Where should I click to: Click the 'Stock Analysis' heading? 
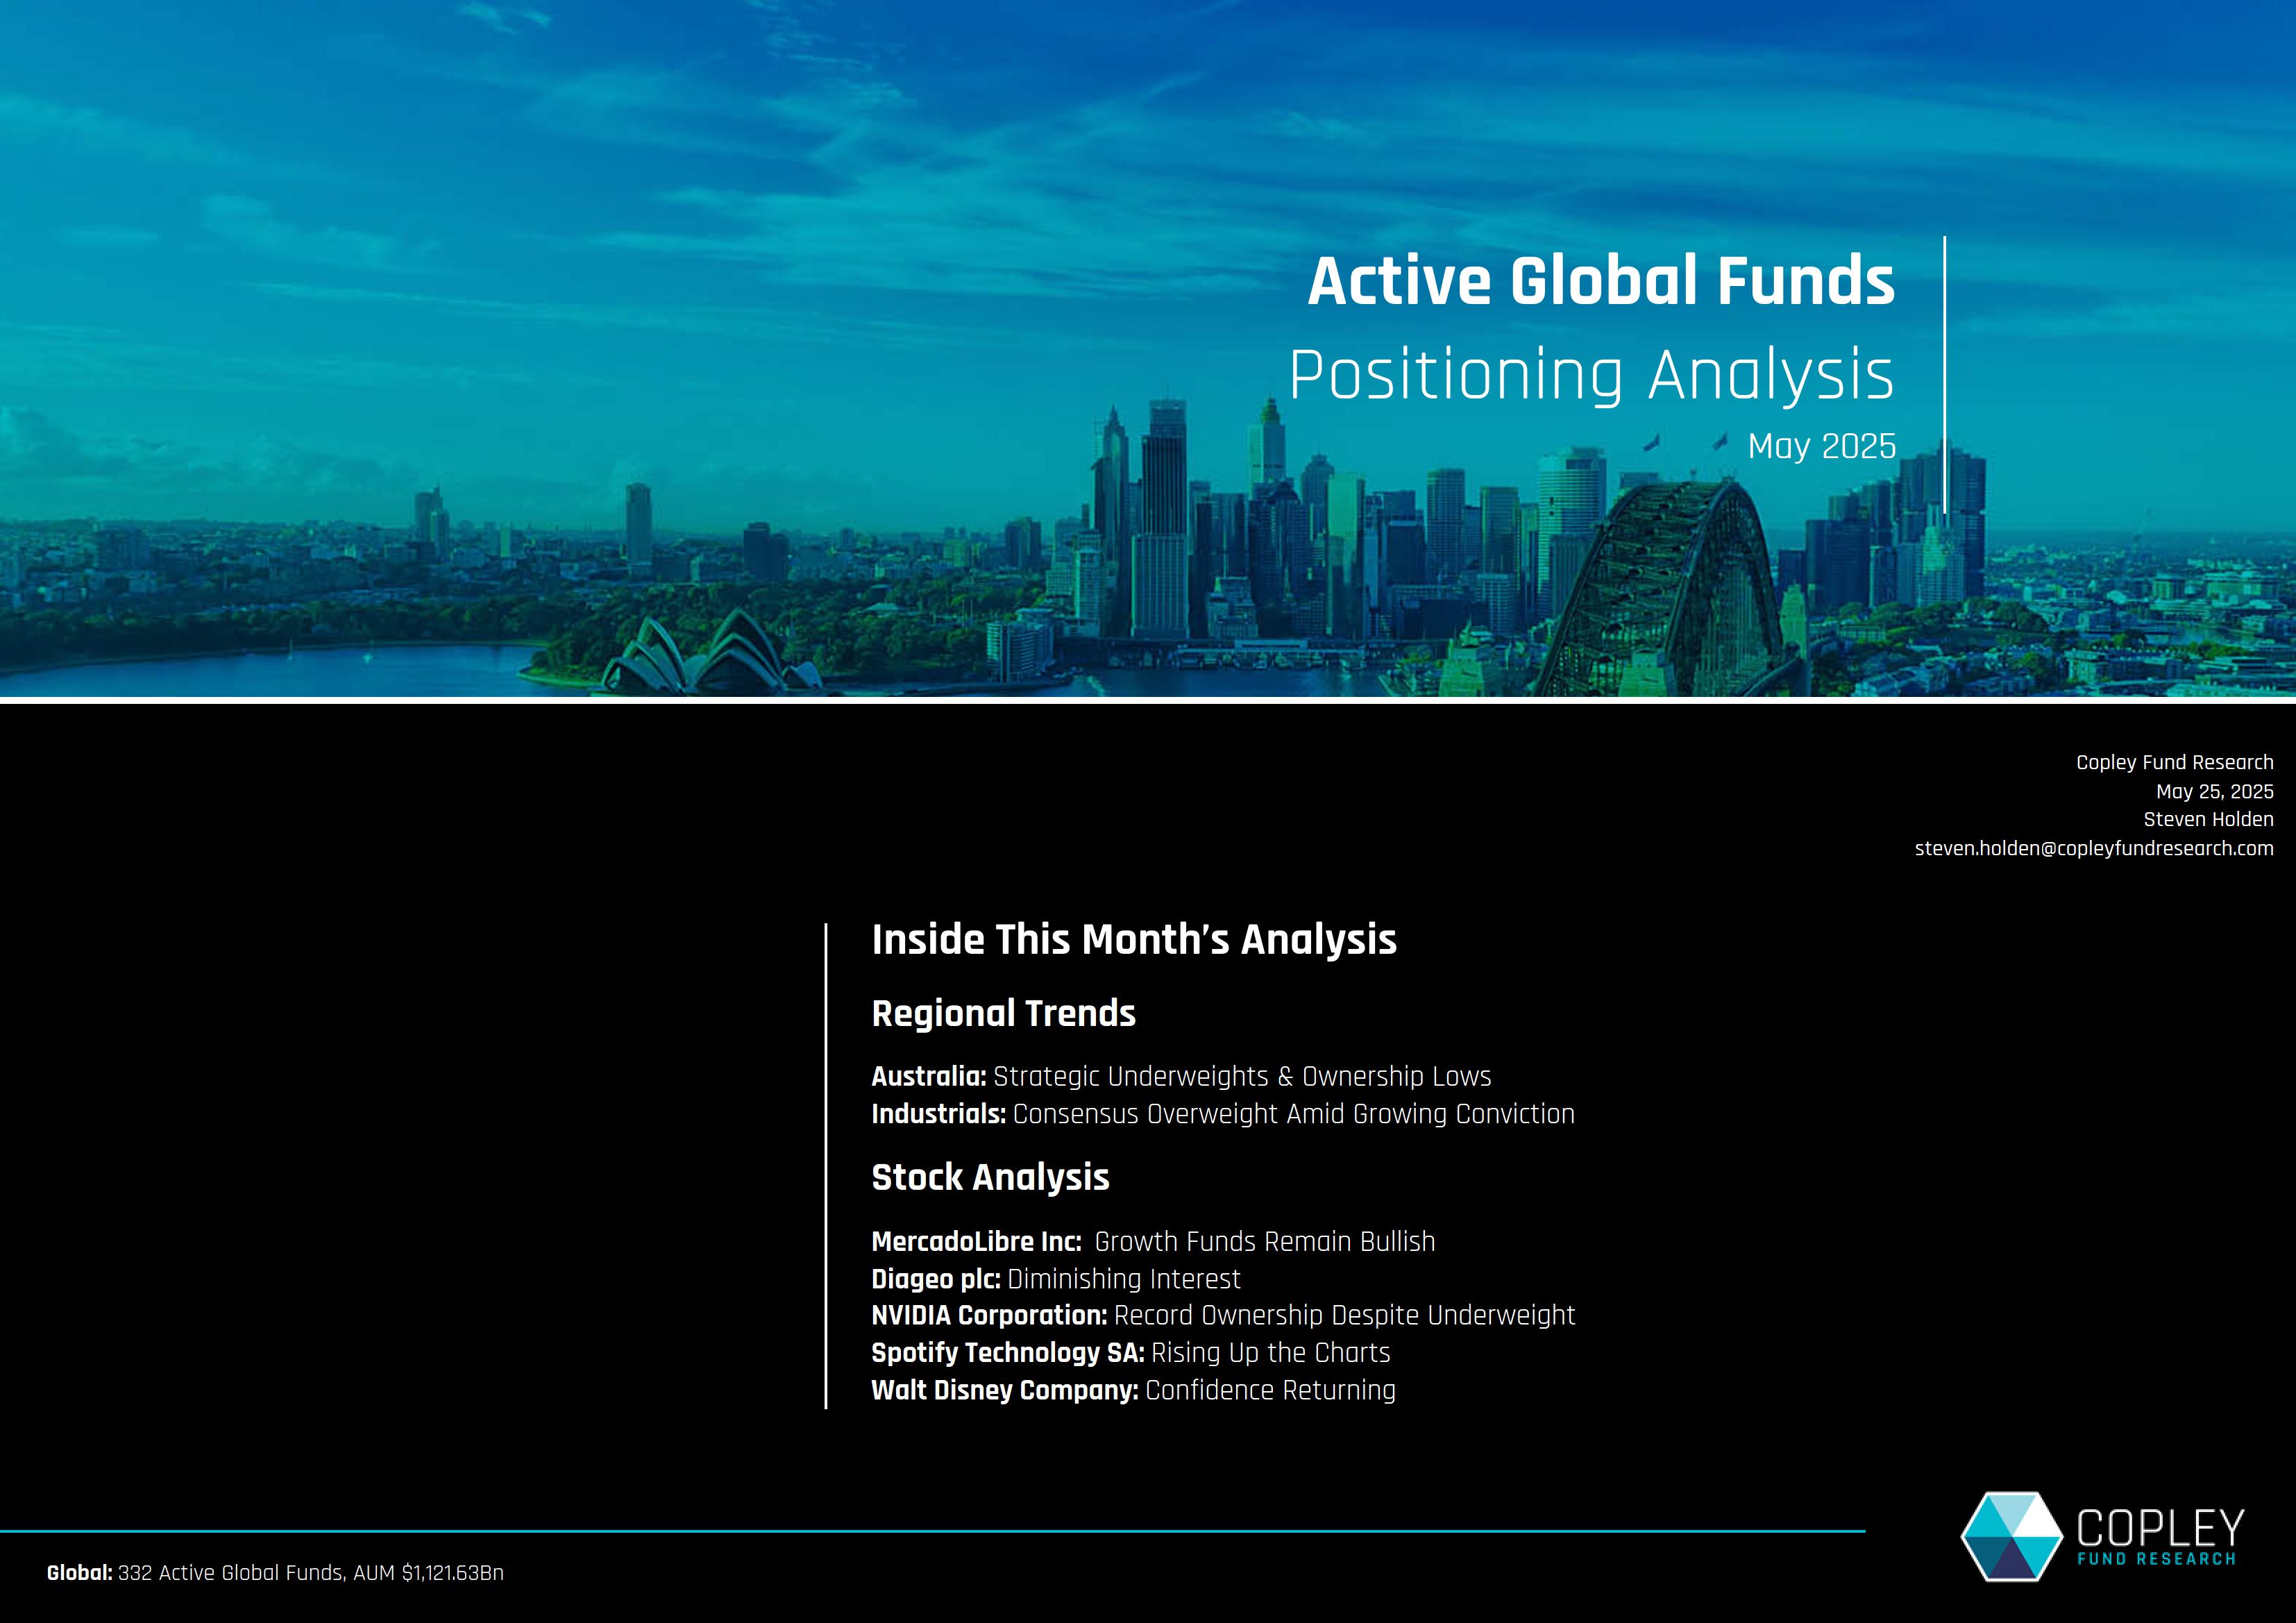990,1177
